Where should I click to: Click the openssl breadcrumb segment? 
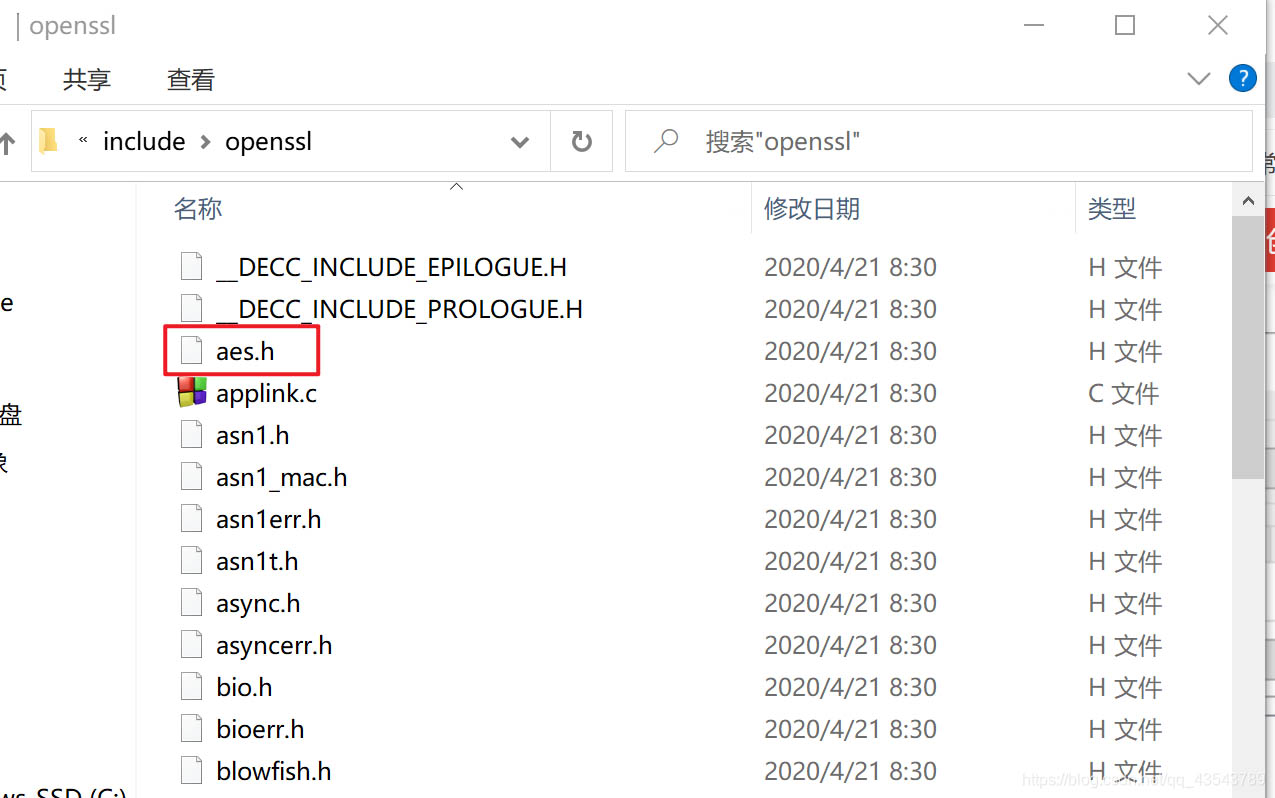coord(268,142)
